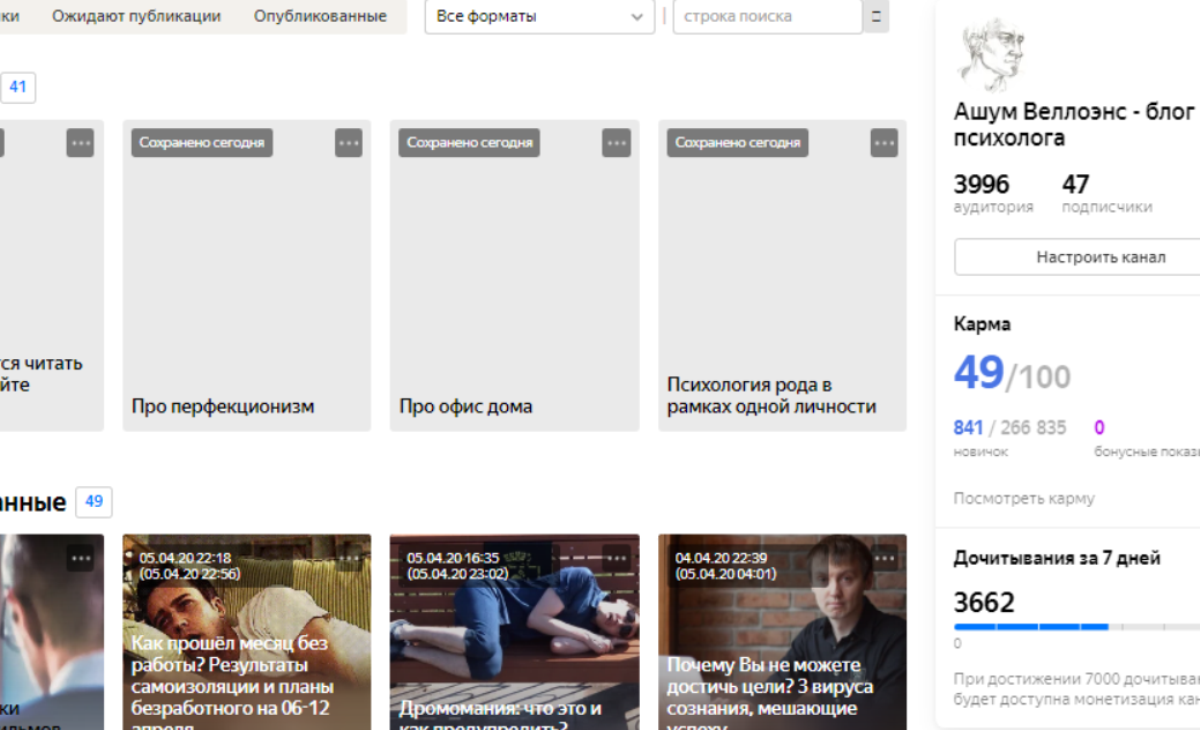Image resolution: width=1200 pixels, height=730 pixels.
Task: Click the drafts count badge 41
Action: click(x=18, y=87)
